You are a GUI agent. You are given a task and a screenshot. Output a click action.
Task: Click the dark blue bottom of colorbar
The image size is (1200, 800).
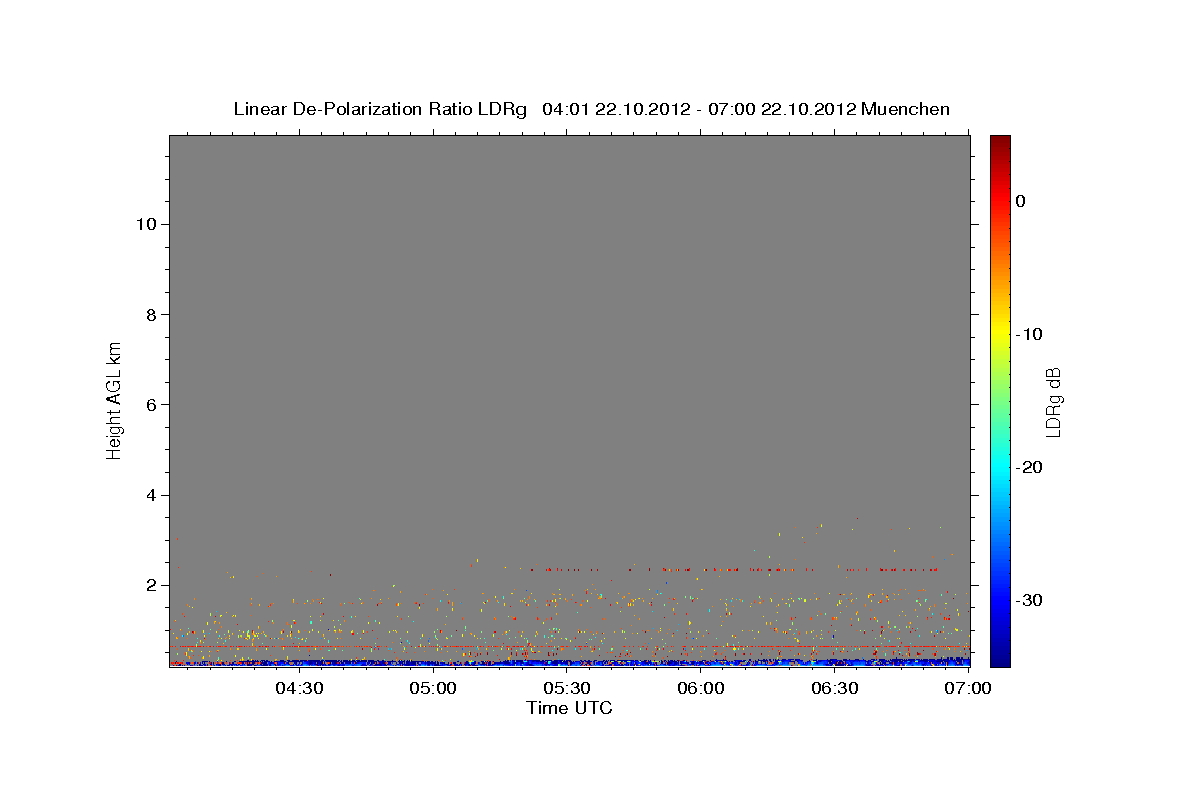[1000, 659]
